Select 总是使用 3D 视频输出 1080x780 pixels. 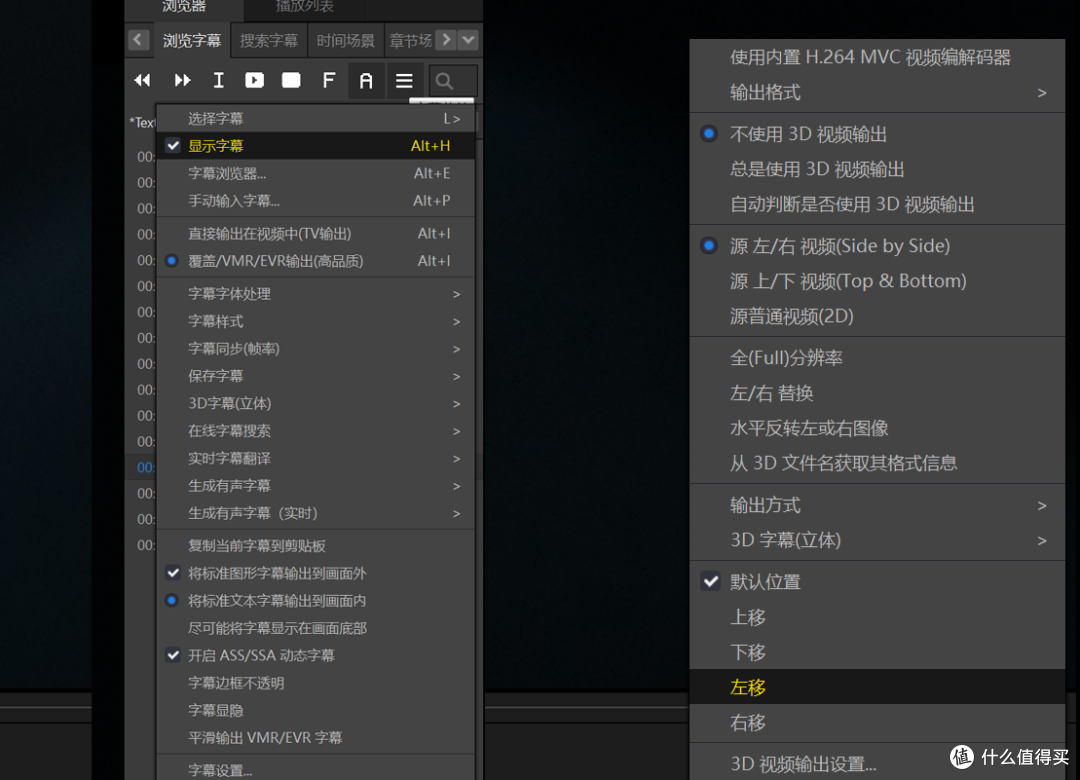coord(878,170)
